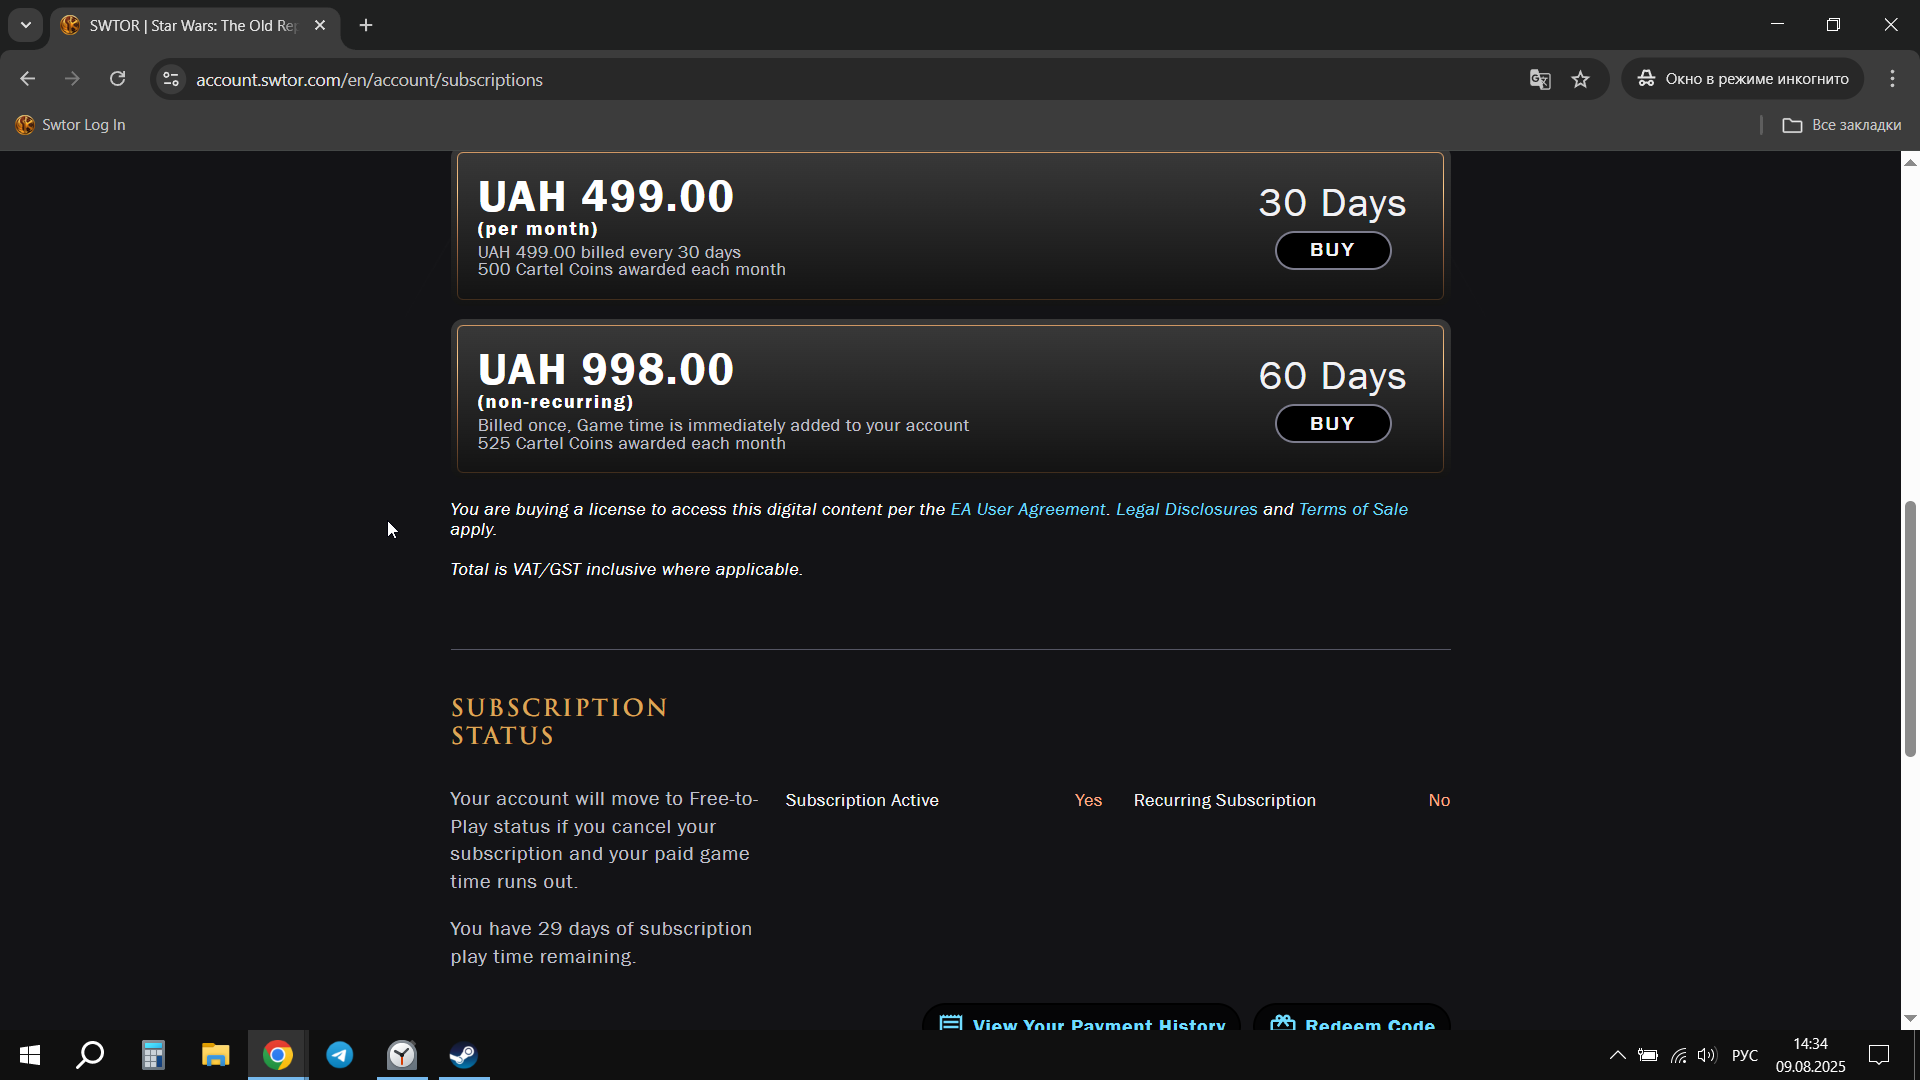1920x1080 pixels.
Task: Click the browser forward arrow
Action: (x=72, y=79)
